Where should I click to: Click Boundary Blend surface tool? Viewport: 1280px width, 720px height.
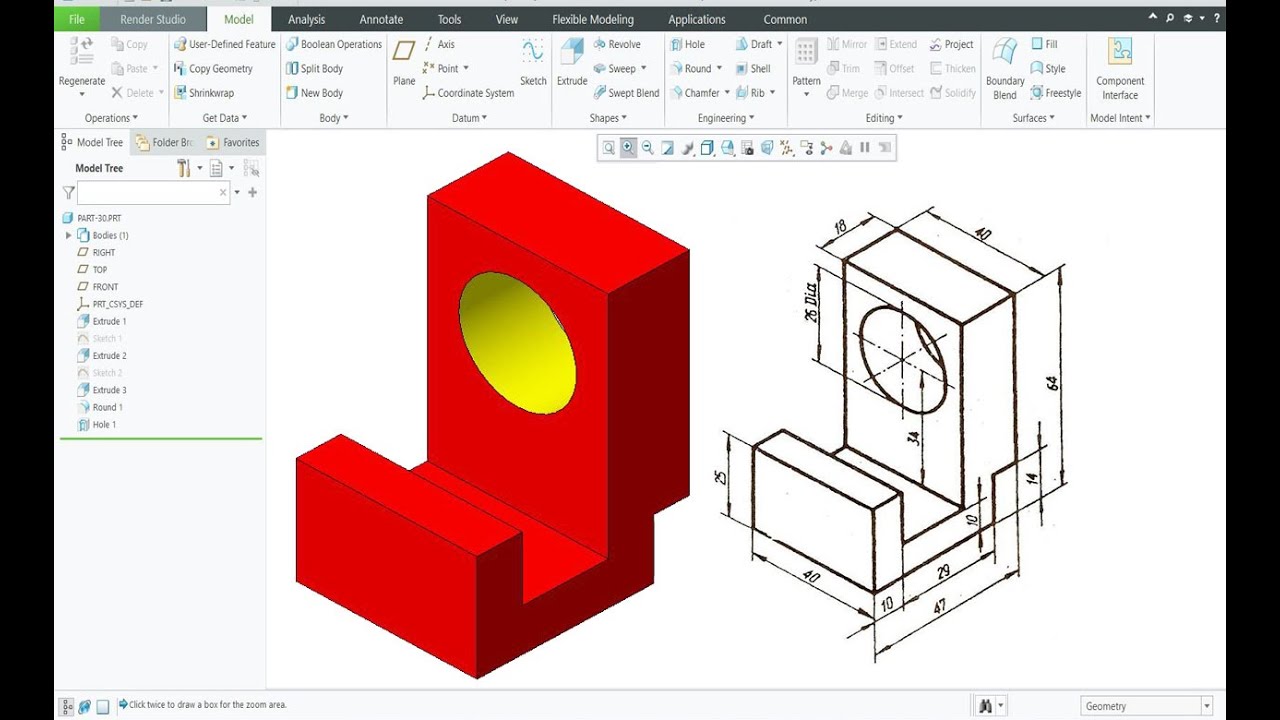1005,69
